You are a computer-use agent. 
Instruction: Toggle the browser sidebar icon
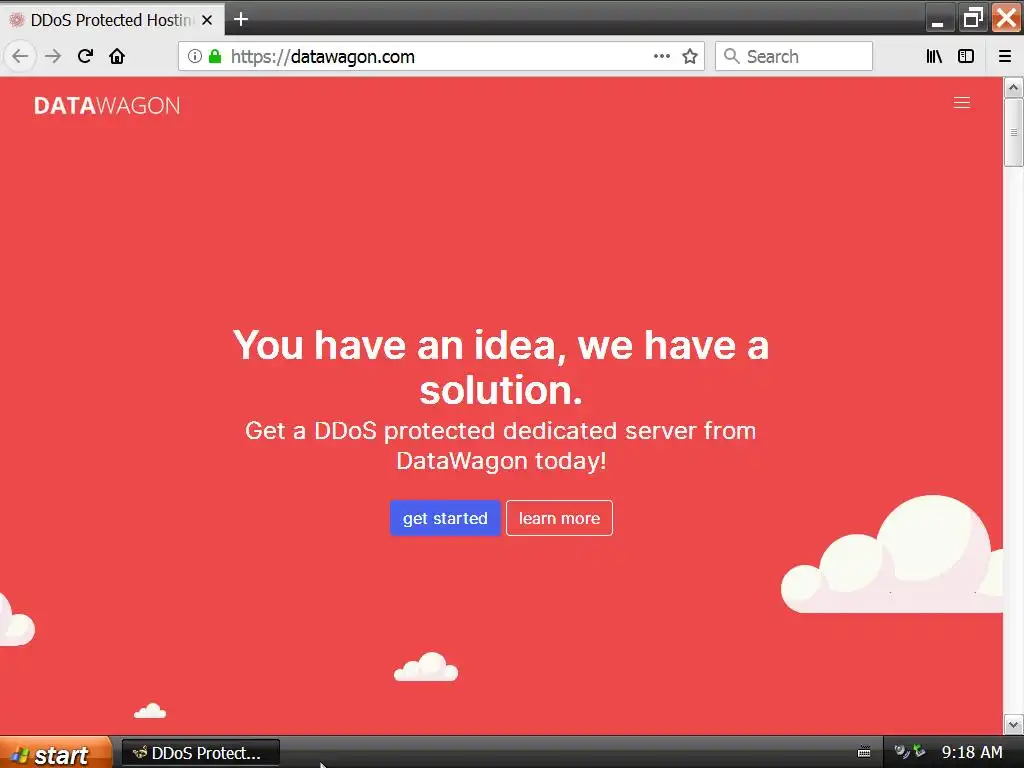click(x=966, y=56)
